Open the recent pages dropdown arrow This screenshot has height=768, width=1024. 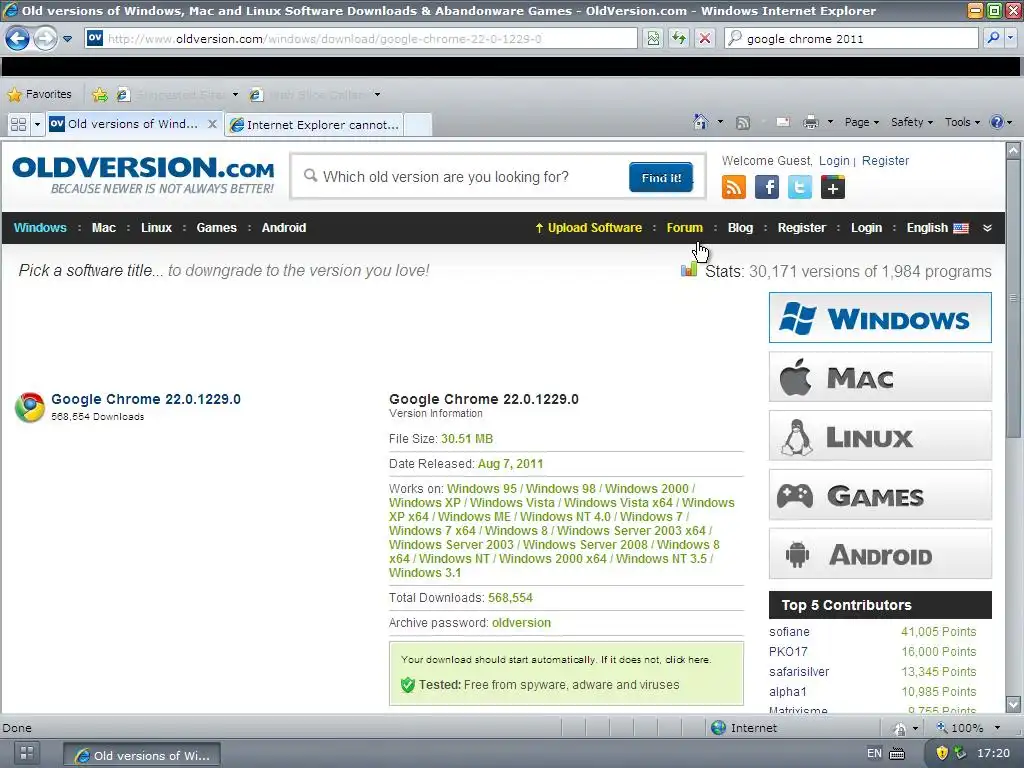tap(67, 39)
